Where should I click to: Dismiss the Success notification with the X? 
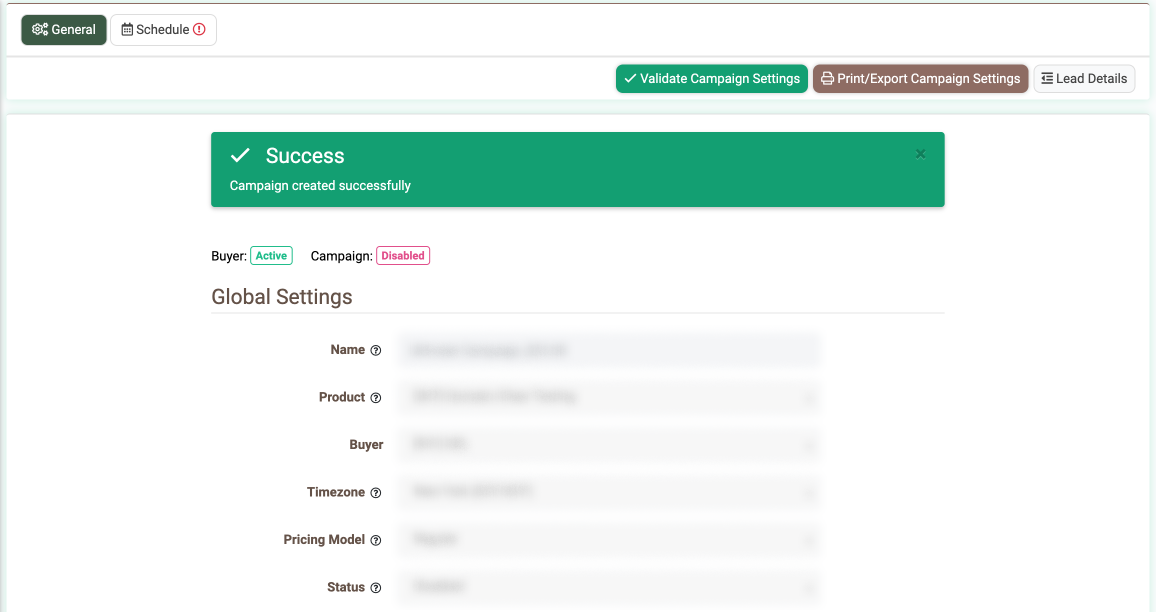point(920,154)
